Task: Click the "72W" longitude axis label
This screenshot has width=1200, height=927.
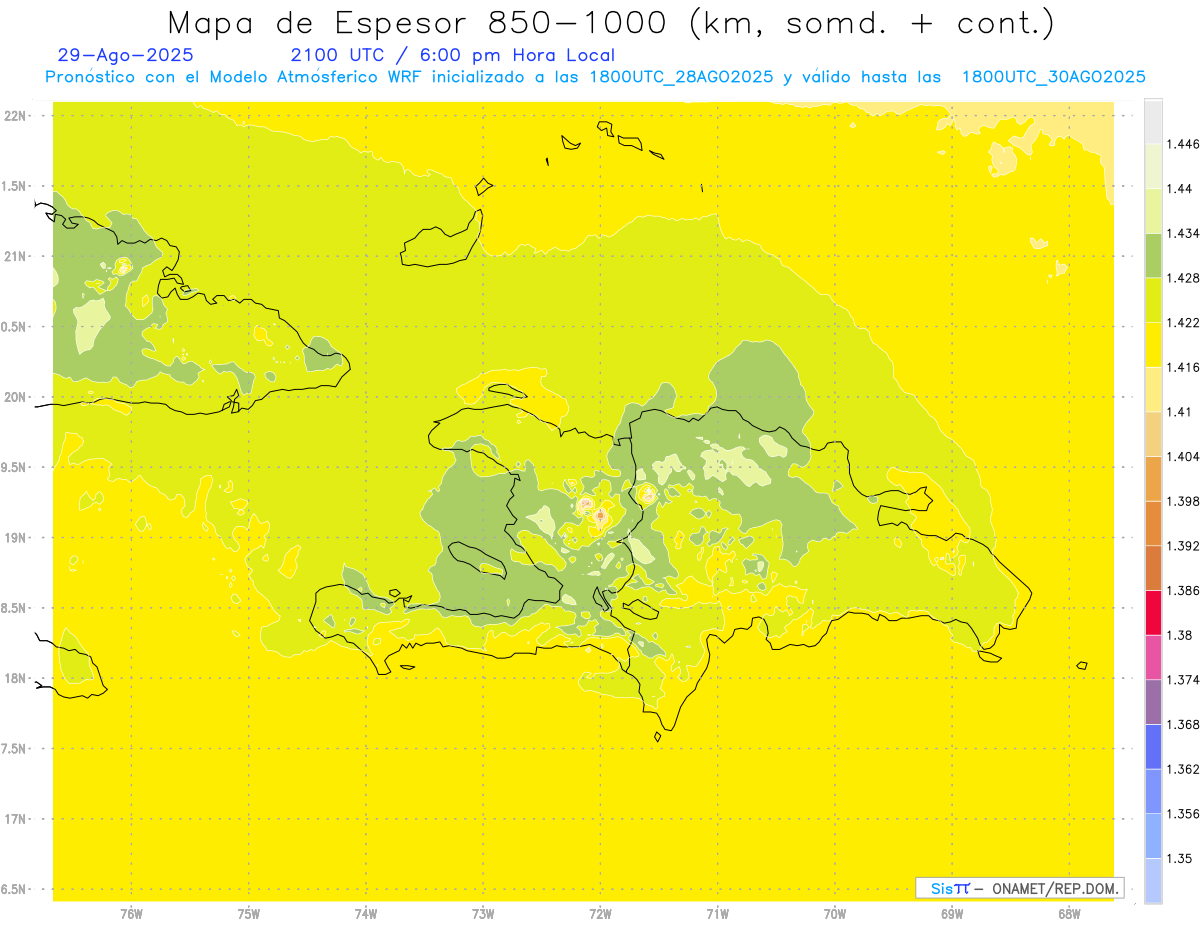Action: [600, 913]
